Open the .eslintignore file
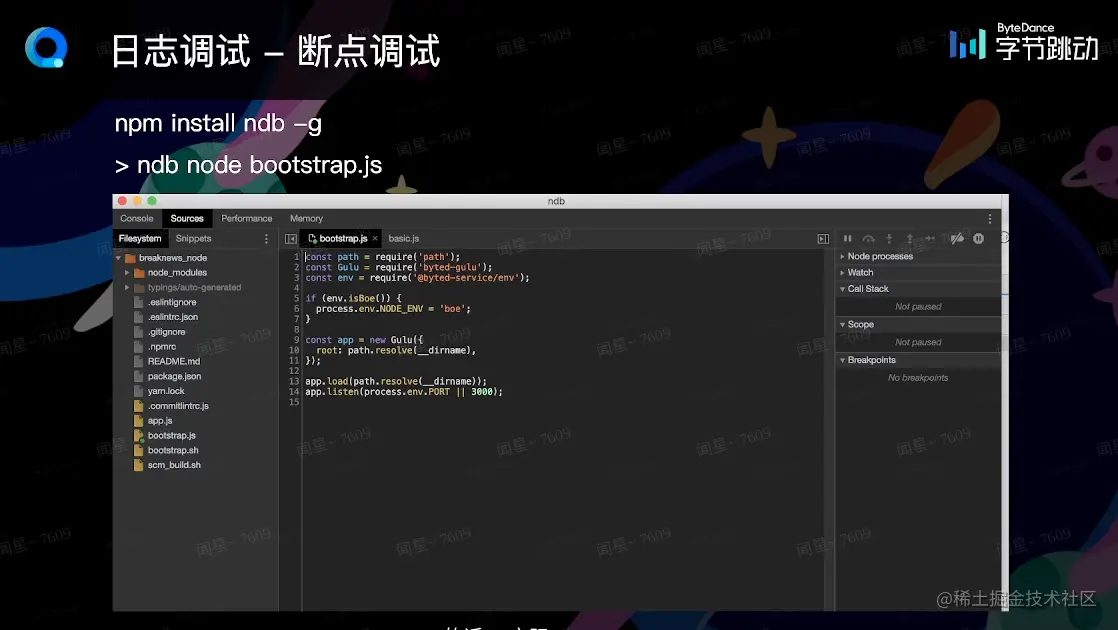Viewport: 1118px width, 630px height. tap(172, 302)
